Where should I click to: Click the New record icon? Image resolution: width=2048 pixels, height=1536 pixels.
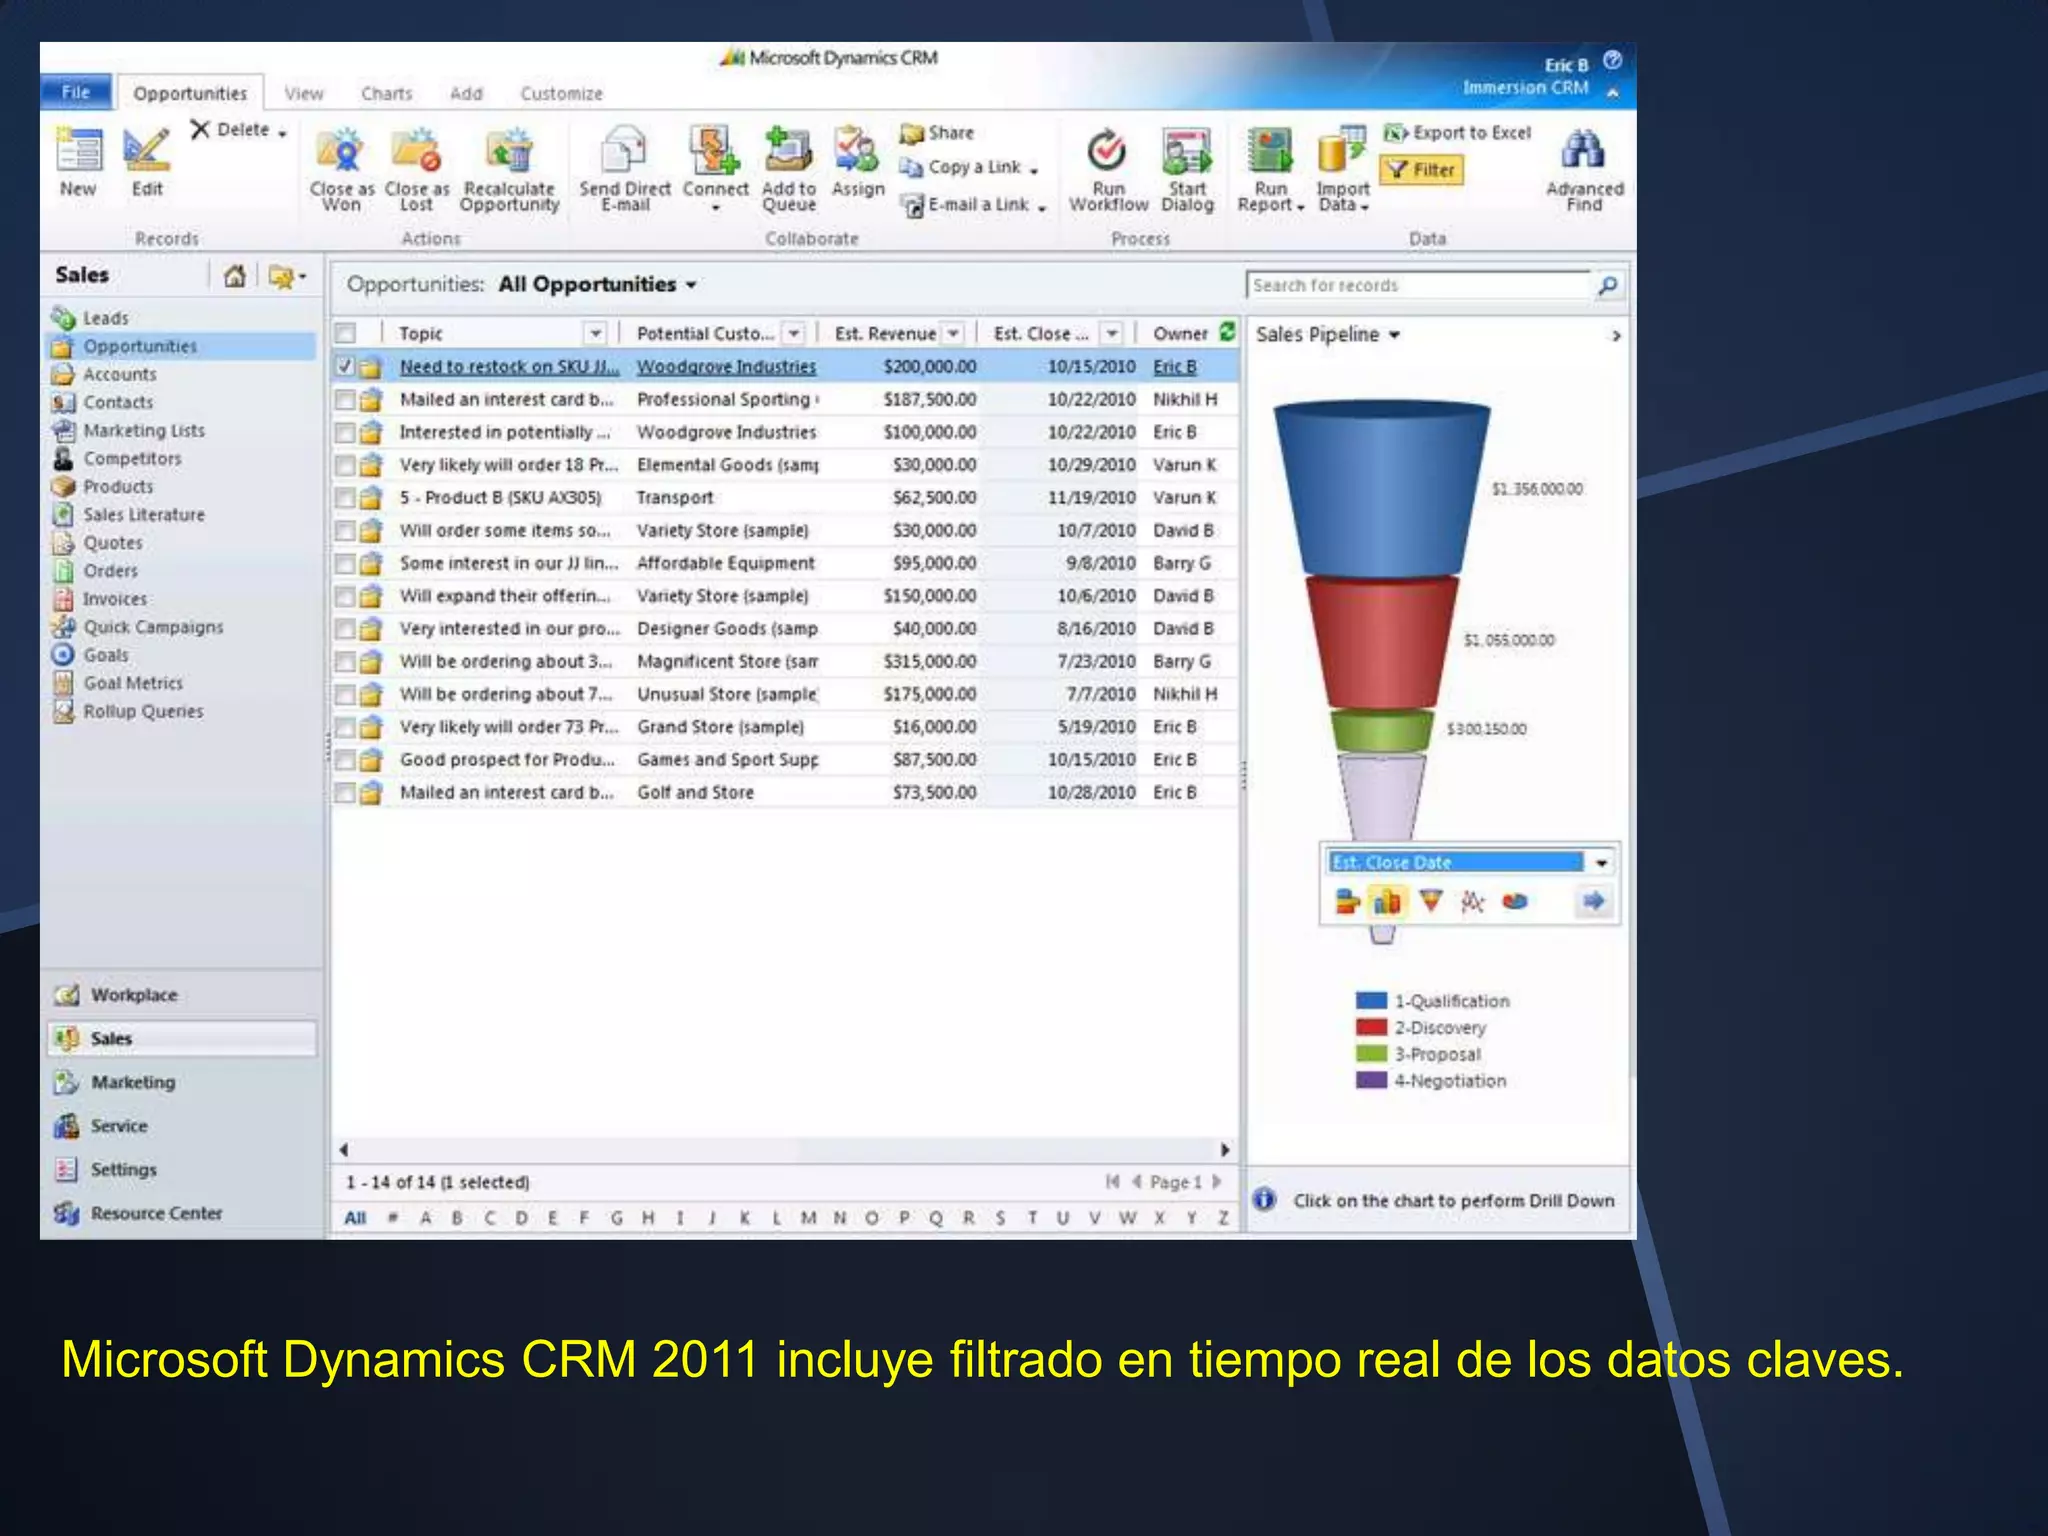[x=79, y=151]
